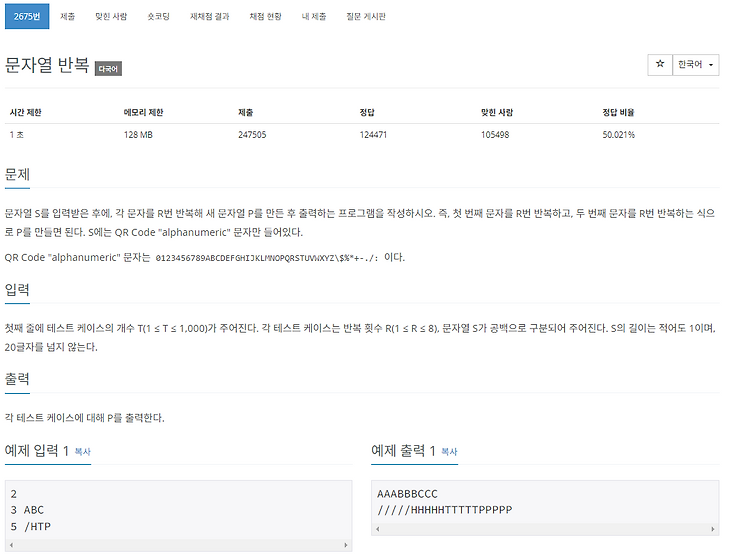Image resolution: width=750 pixels, height=558 pixels.
Task: Click the 105498 solvers value
Action: pos(495,135)
